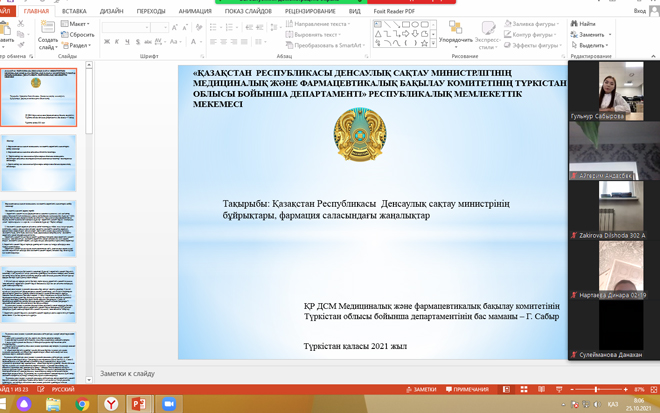Click the slide panel scroll down arrow

(89, 380)
